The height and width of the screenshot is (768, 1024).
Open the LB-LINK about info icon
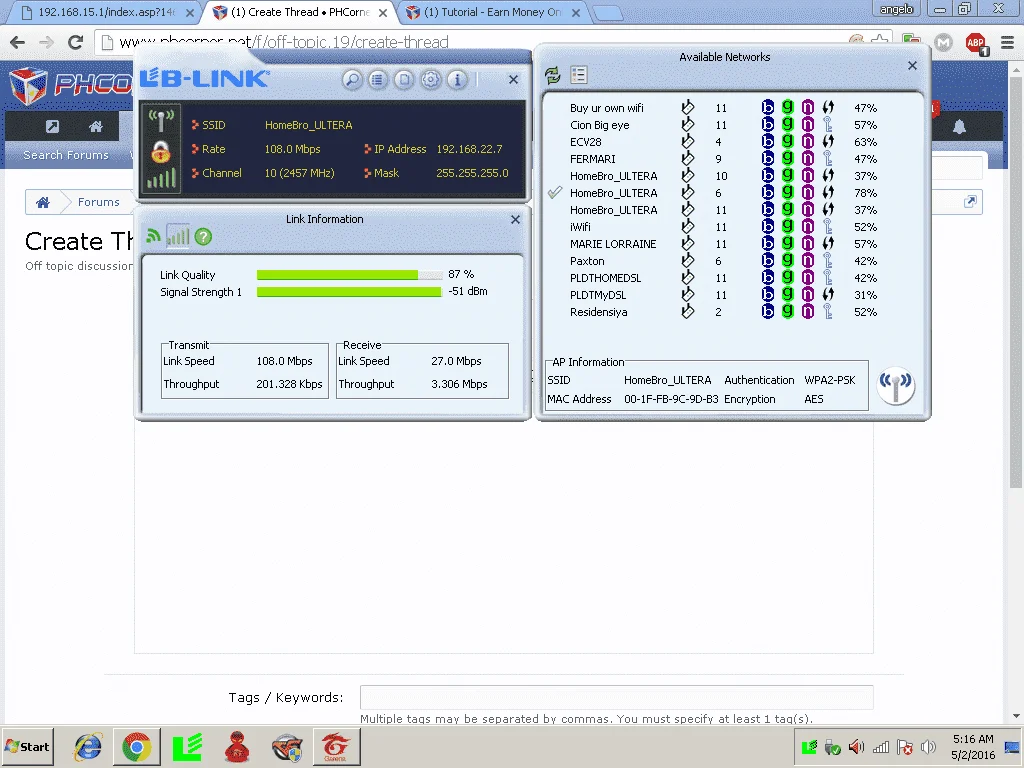(457, 80)
